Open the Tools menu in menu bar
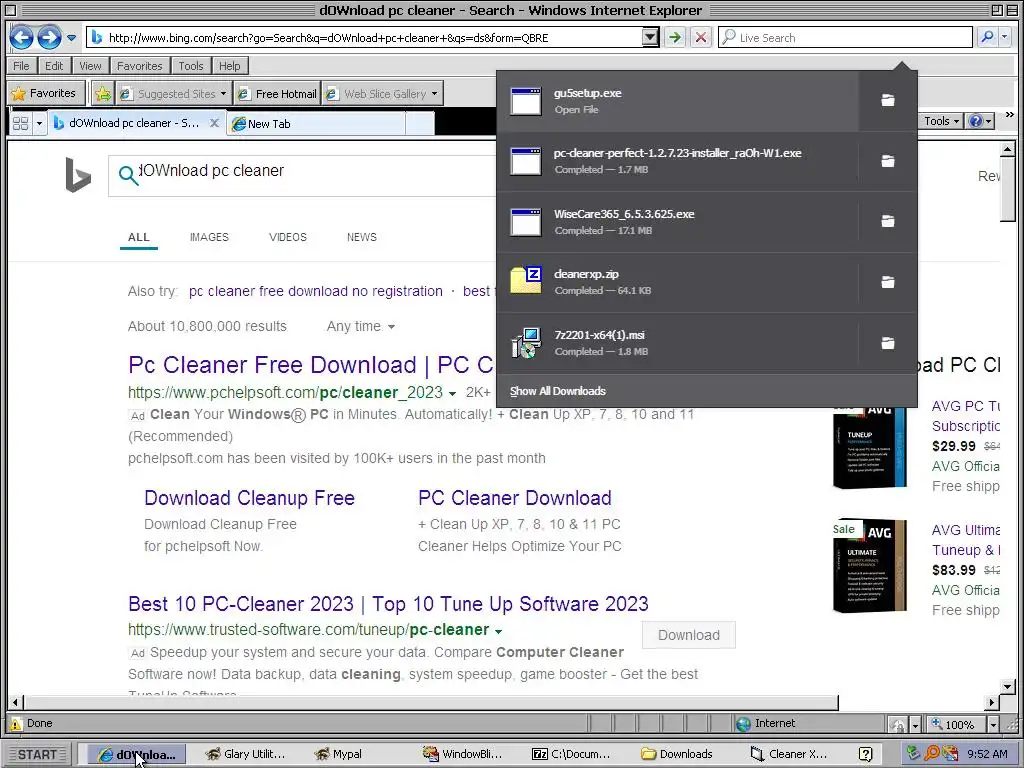This screenshot has height=768, width=1024. (x=191, y=66)
